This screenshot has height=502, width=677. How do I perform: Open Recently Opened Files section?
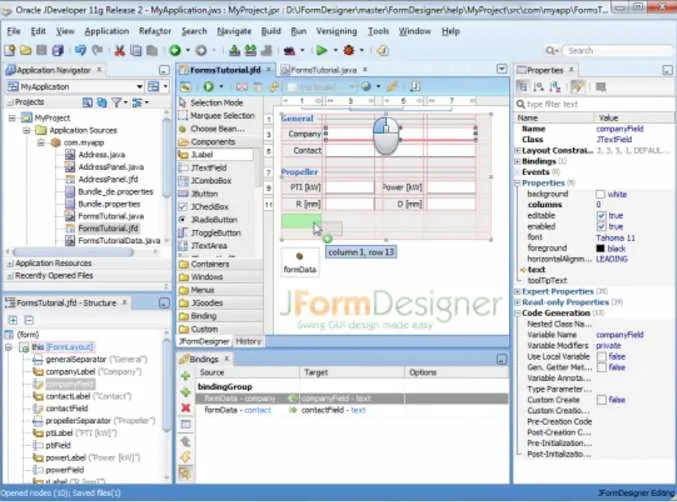(54, 275)
